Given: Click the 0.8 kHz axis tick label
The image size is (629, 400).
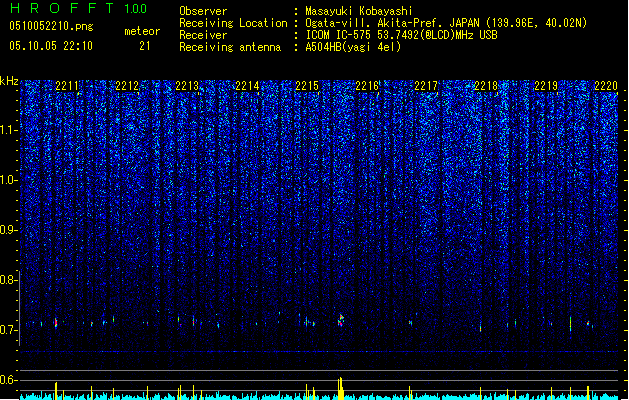Looking at the screenshot, I should click(x=9, y=280).
